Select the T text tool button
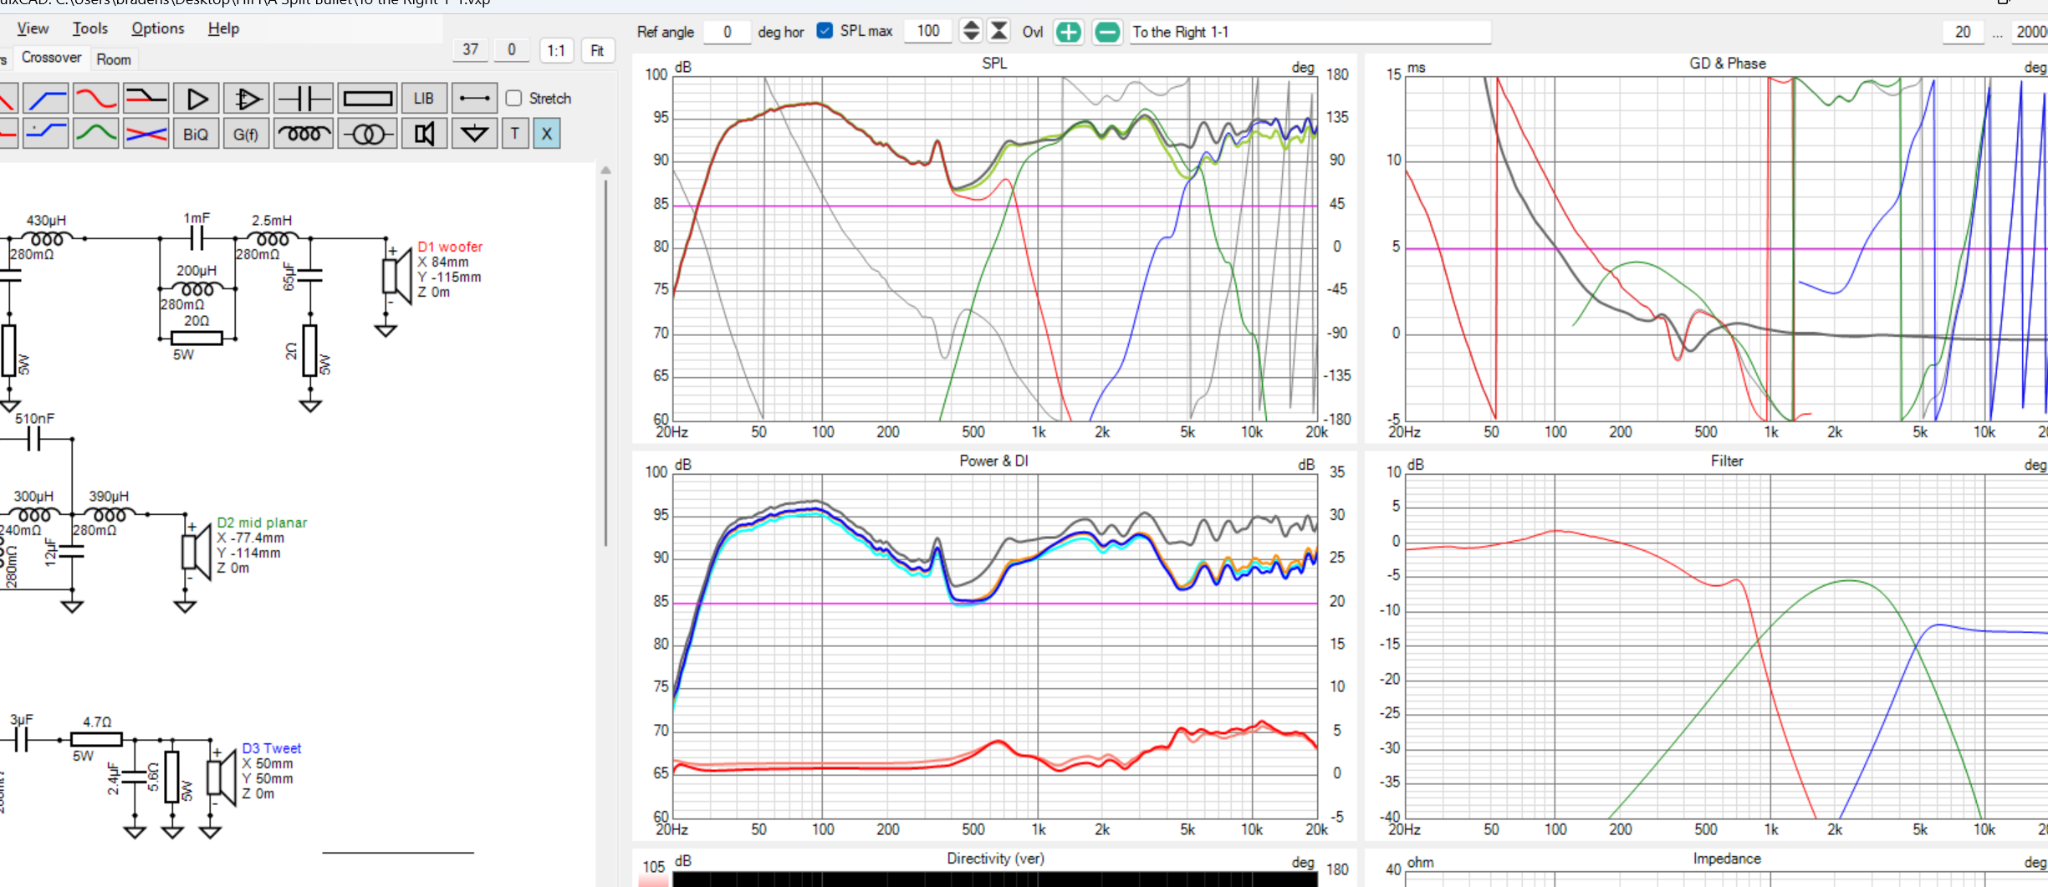 [x=515, y=133]
